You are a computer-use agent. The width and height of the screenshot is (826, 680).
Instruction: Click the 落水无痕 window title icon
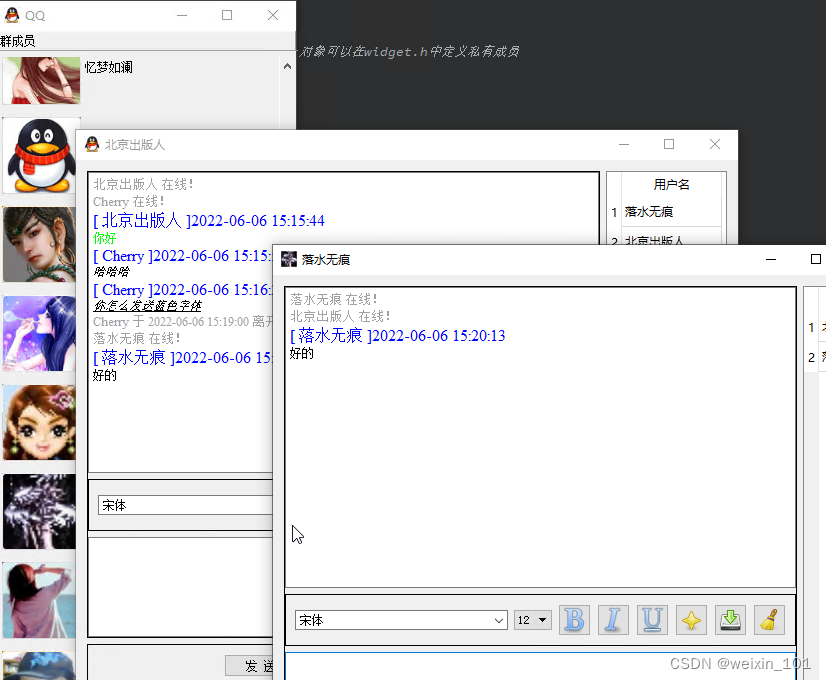[289, 259]
